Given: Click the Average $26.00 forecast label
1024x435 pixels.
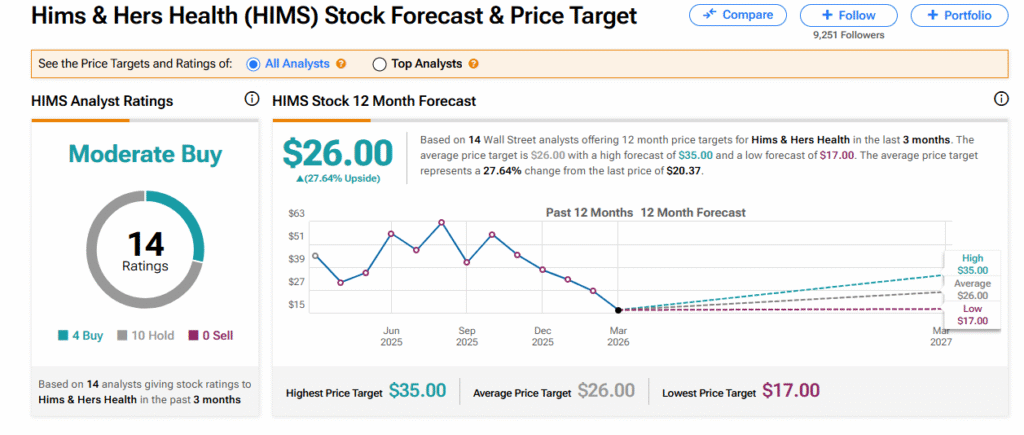Looking at the screenshot, I should [972, 289].
